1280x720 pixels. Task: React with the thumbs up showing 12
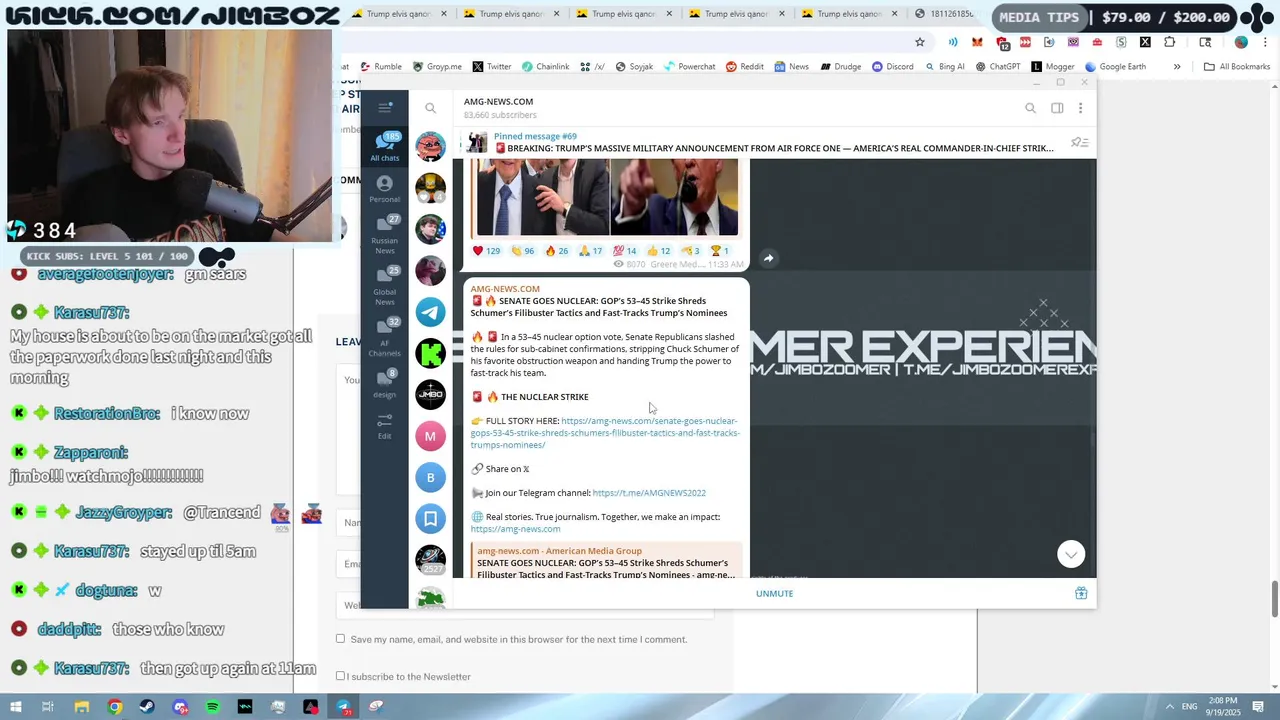coord(658,251)
